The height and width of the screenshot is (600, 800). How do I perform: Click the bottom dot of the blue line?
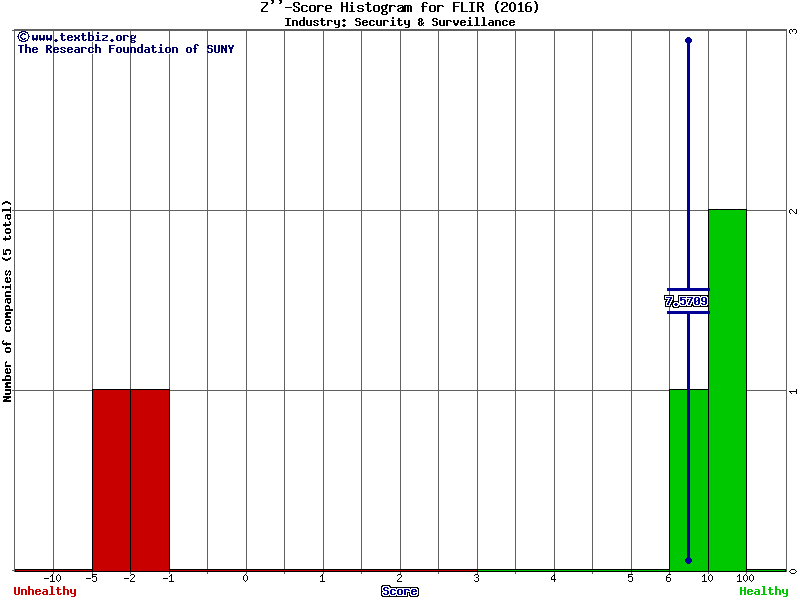tap(688, 560)
